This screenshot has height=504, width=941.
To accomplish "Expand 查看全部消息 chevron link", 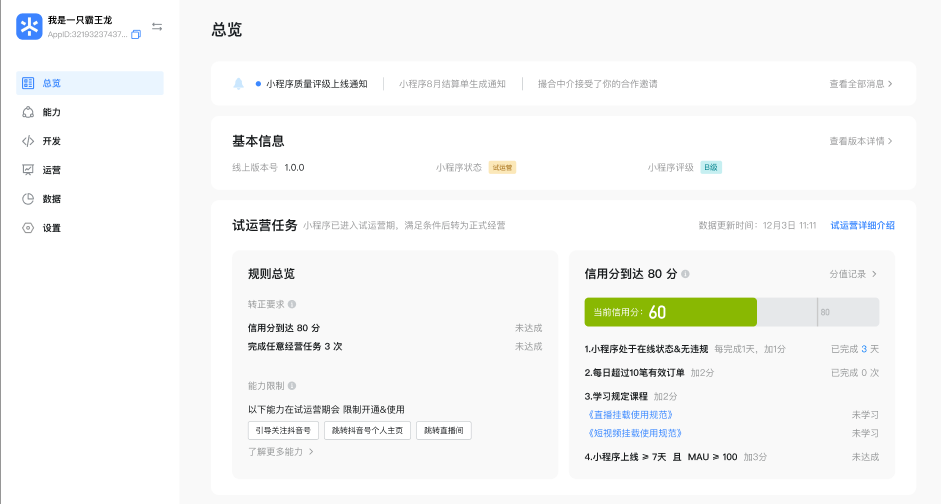I will tap(861, 84).
